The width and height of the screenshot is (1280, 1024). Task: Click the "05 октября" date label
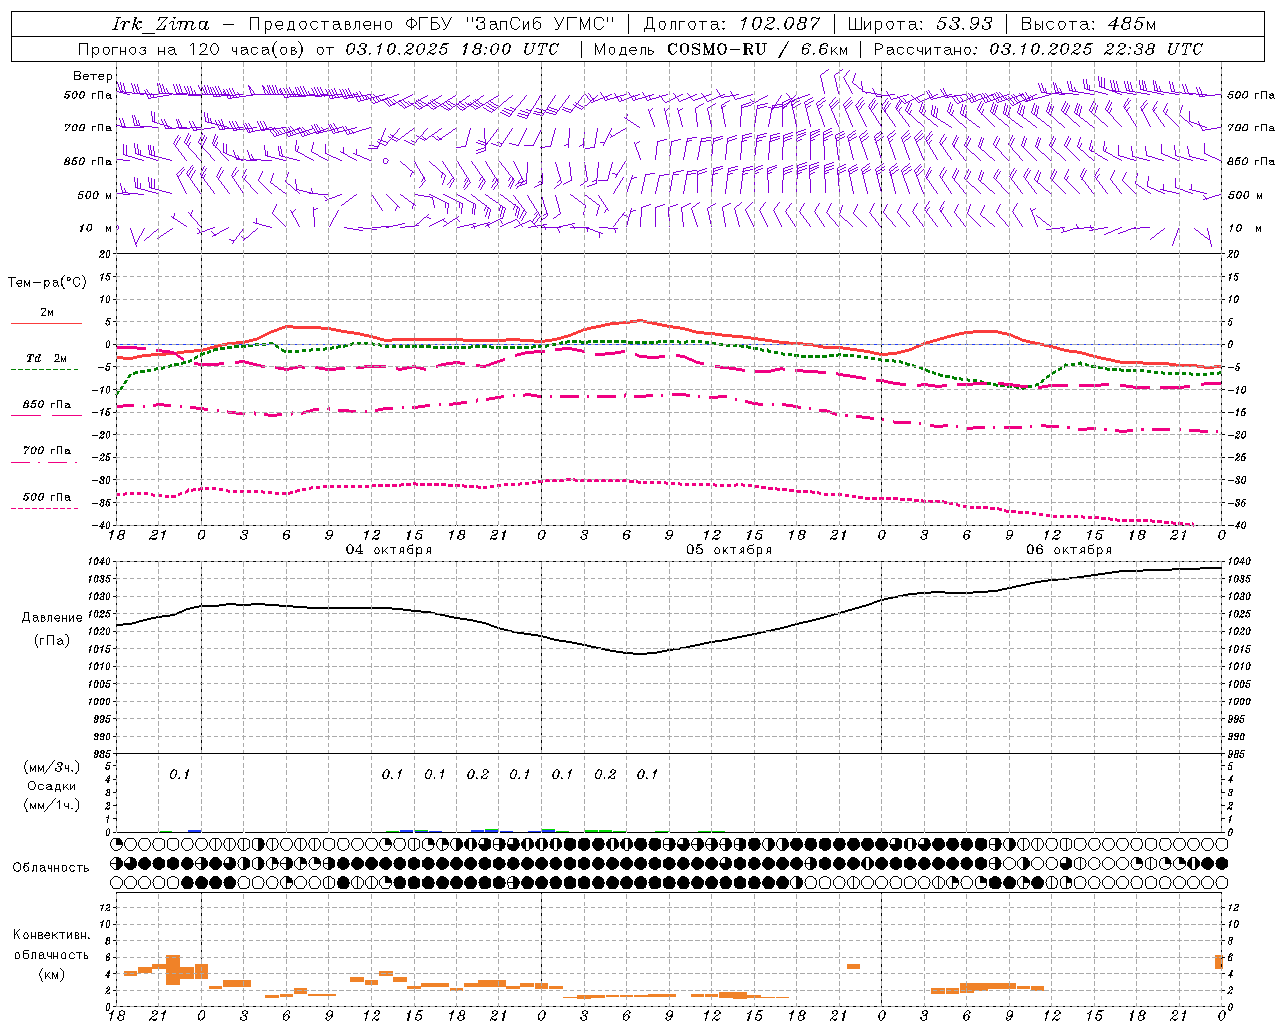coord(729,550)
